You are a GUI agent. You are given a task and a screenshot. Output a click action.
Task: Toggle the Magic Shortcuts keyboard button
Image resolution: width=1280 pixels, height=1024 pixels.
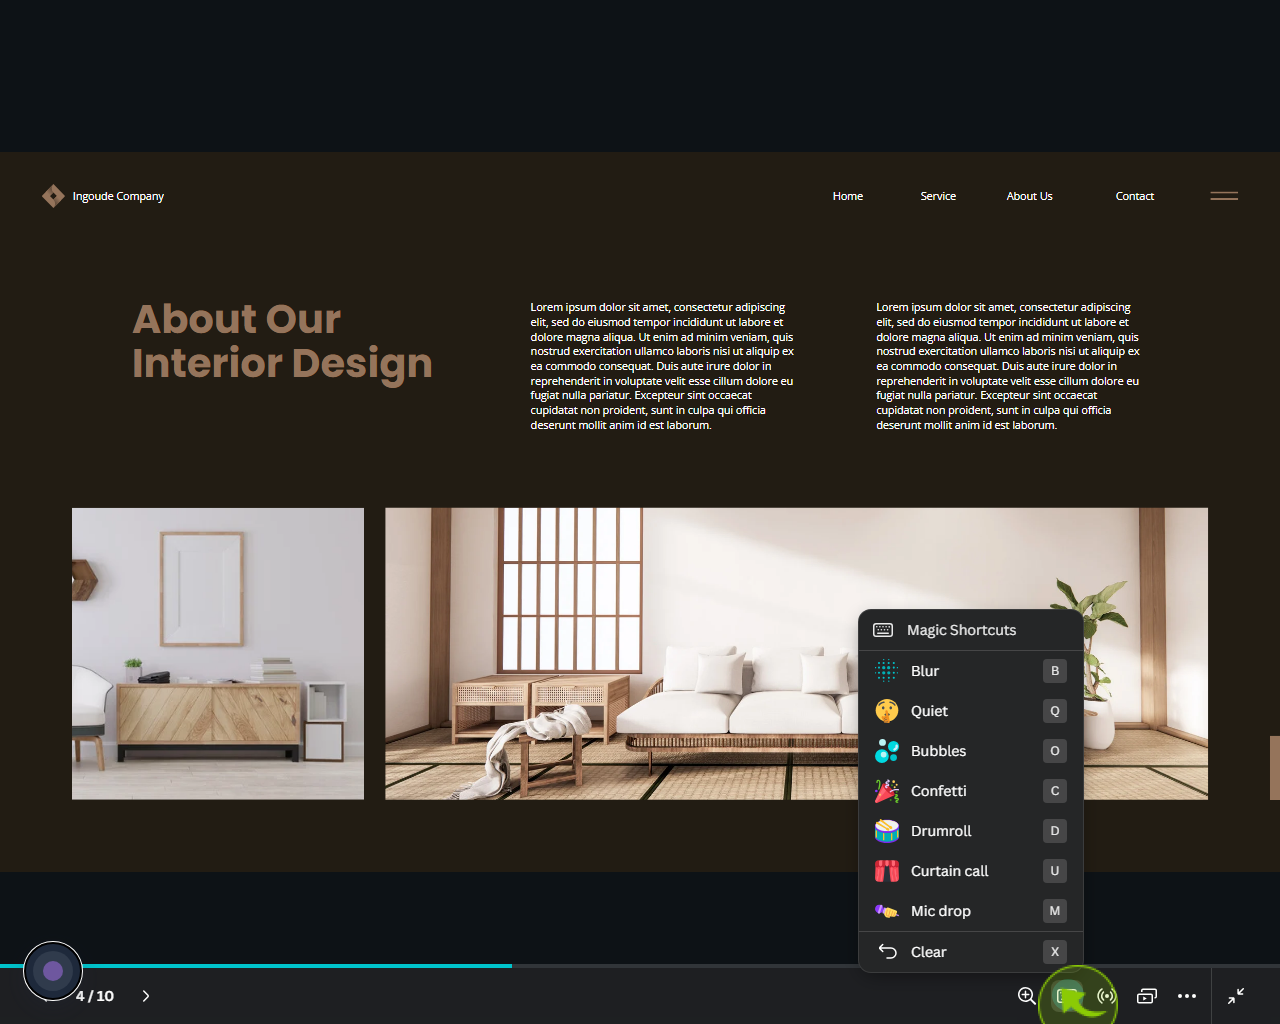pyautogui.click(x=1068, y=996)
